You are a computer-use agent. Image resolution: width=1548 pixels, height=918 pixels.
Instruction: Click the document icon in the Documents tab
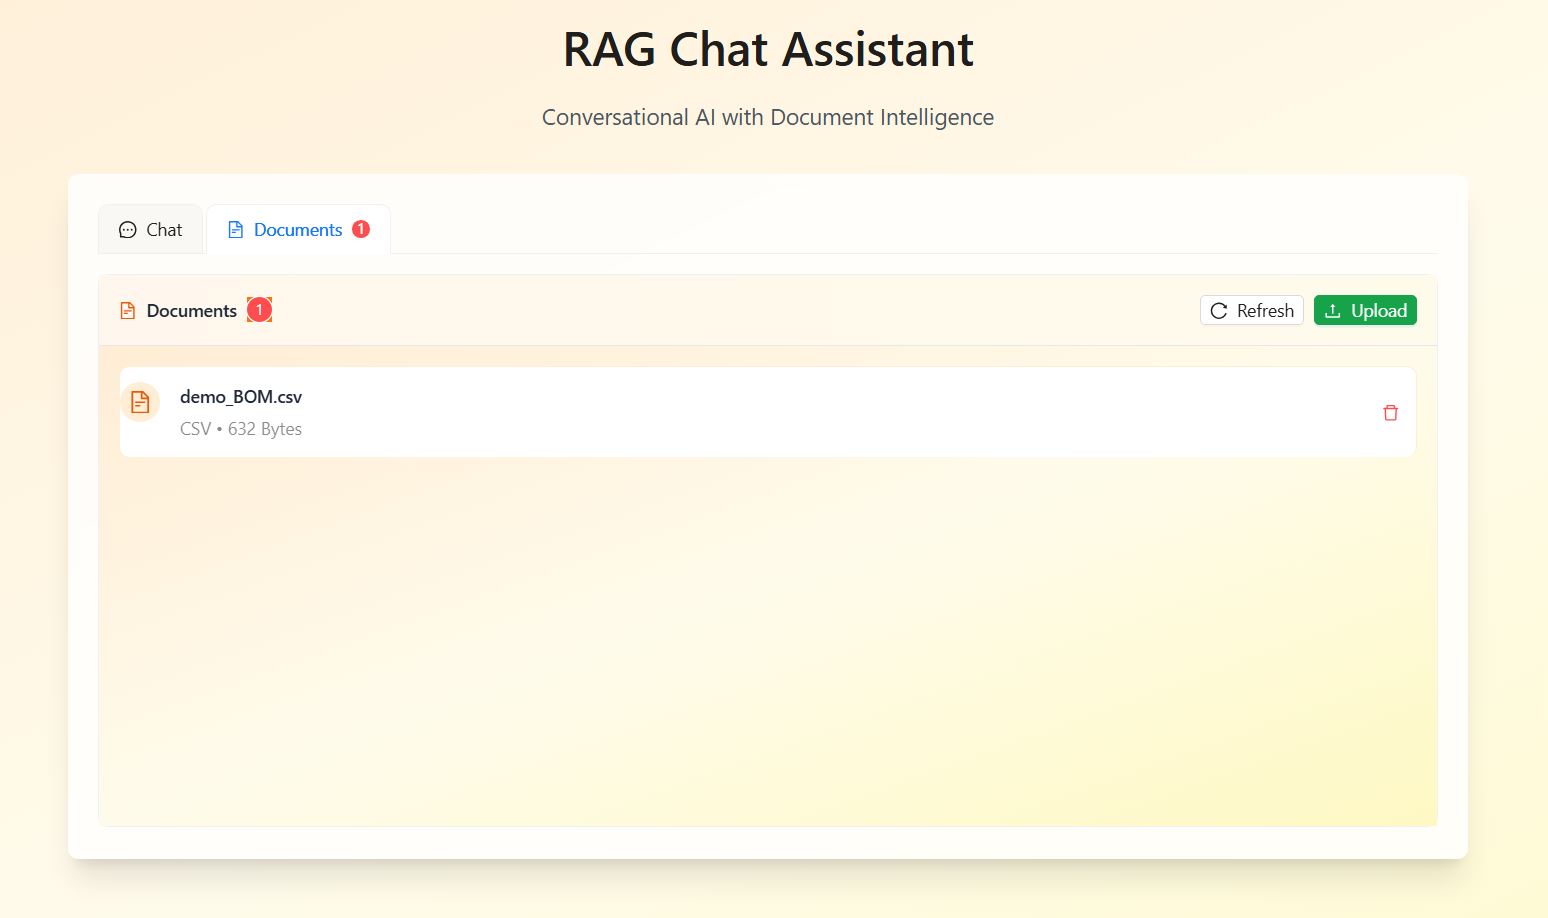(x=235, y=230)
